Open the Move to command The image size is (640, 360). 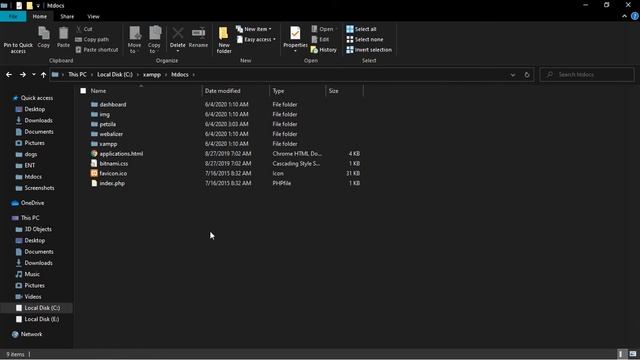134,40
